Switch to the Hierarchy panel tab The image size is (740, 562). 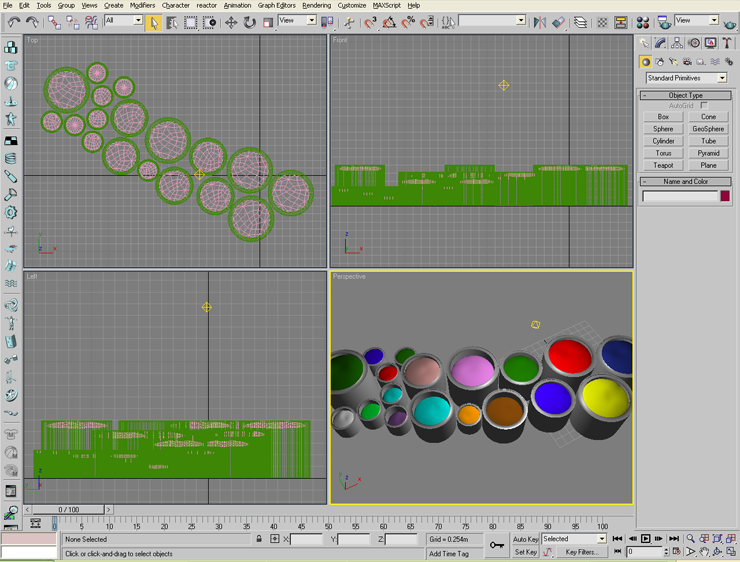click(x=677, y=43)
